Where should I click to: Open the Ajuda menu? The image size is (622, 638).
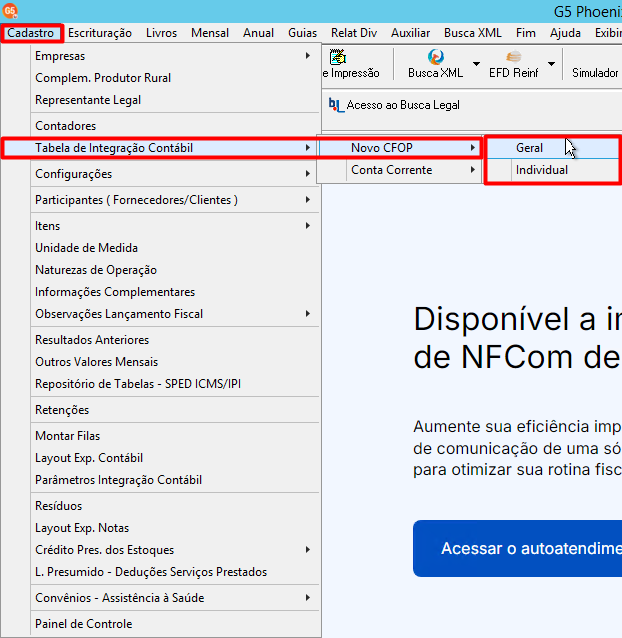[565, 33]
